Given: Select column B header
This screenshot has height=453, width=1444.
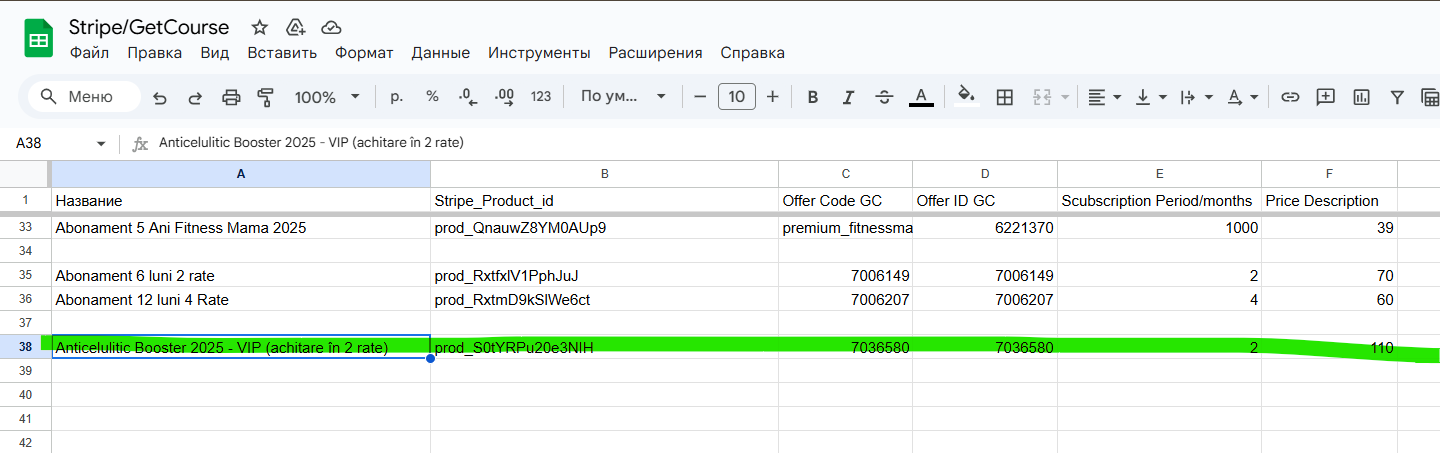Looking at the screenshot, I should click(x=604, y=174).
